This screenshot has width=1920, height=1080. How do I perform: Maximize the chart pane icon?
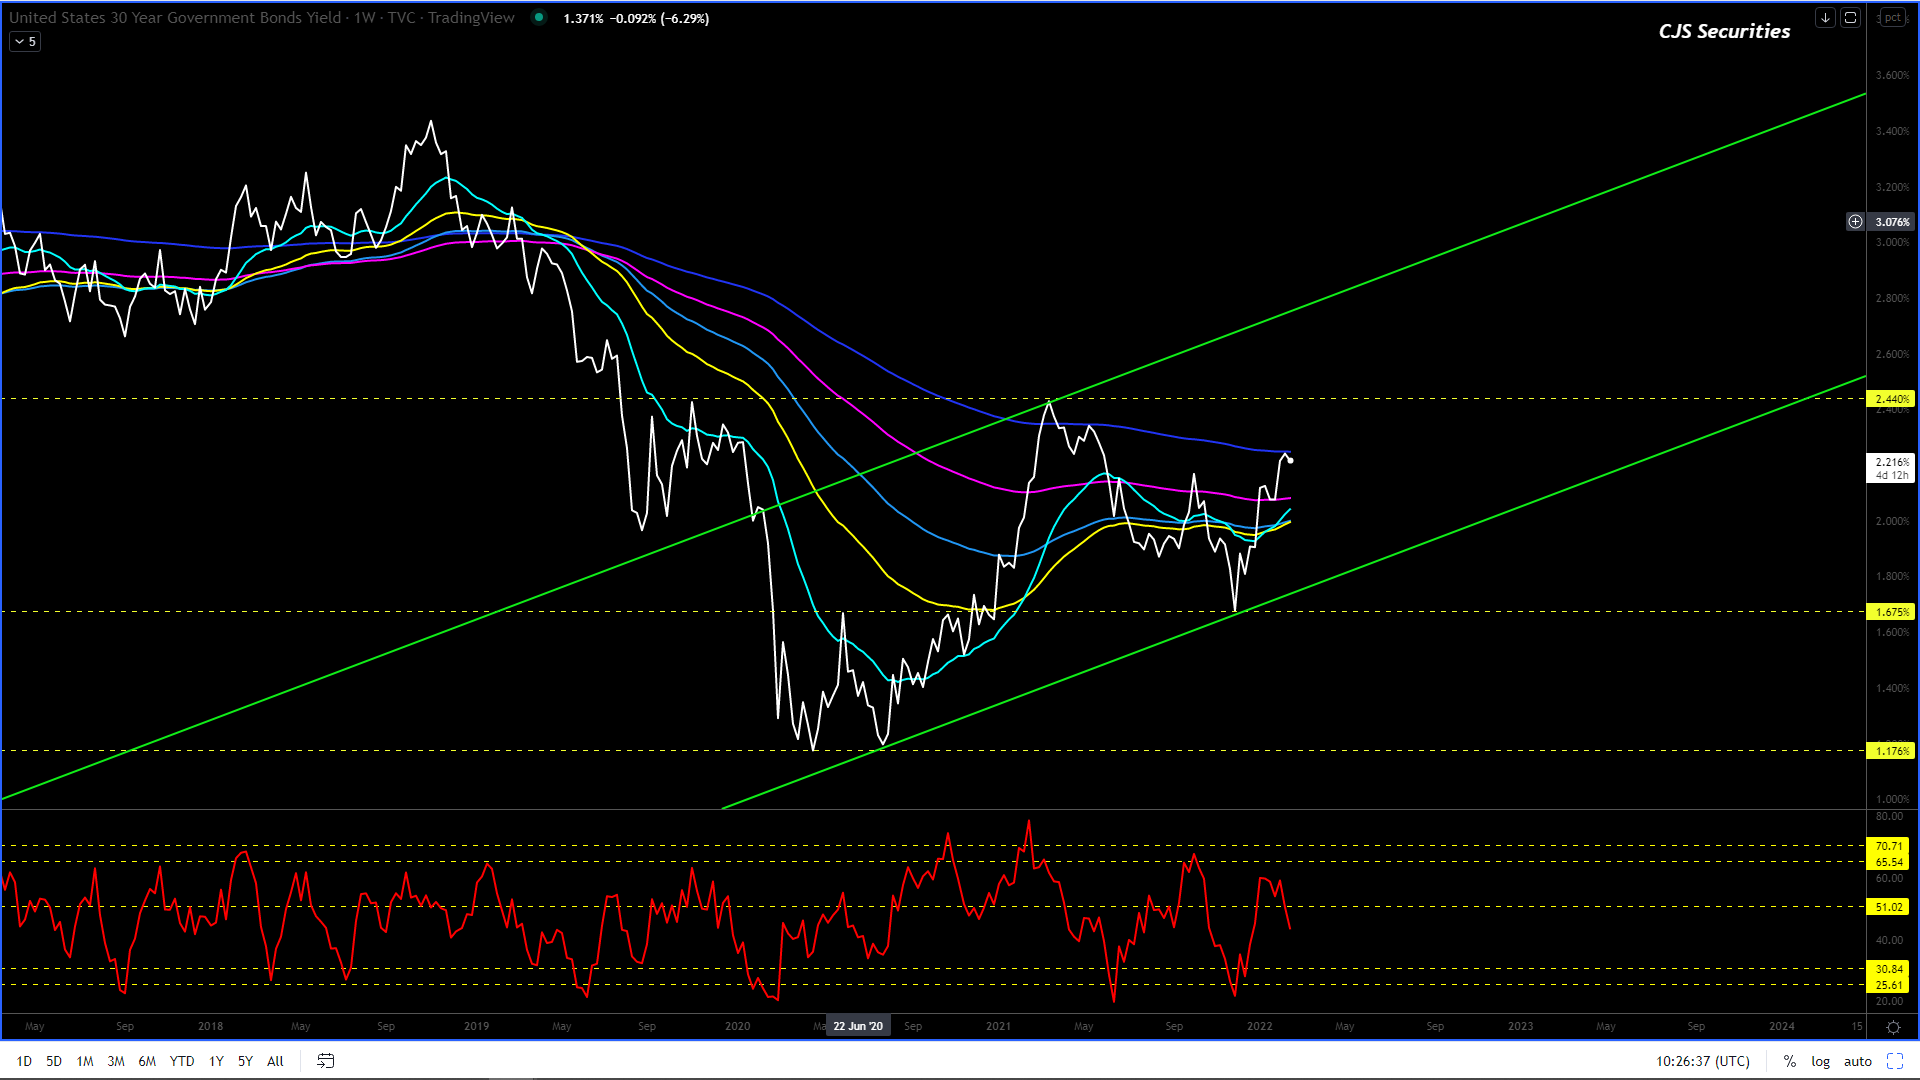click(1850, 18)
